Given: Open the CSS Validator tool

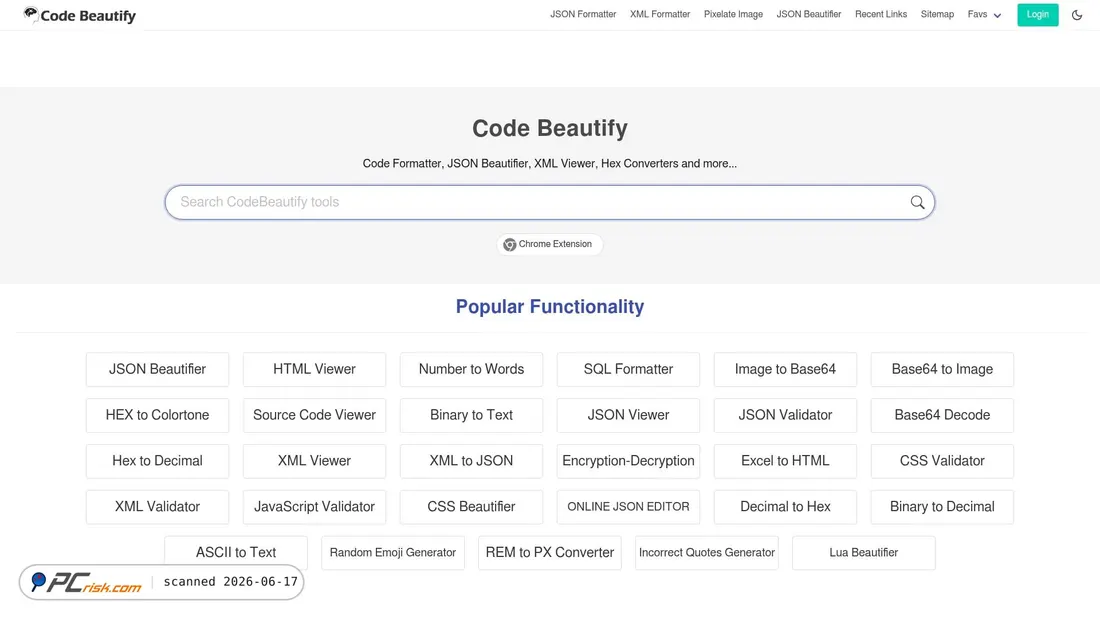Looking at the screenshot, I should (942, 461).
